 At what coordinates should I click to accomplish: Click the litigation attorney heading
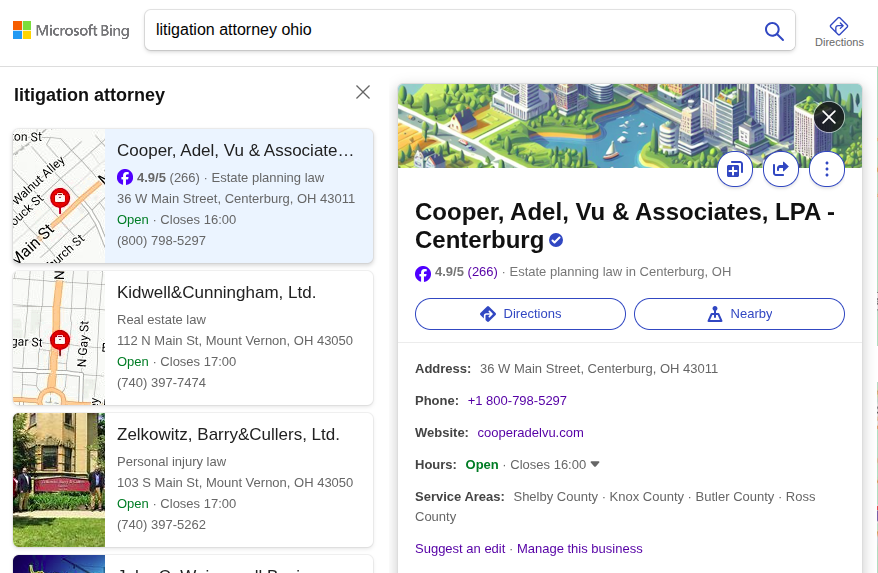90,95
